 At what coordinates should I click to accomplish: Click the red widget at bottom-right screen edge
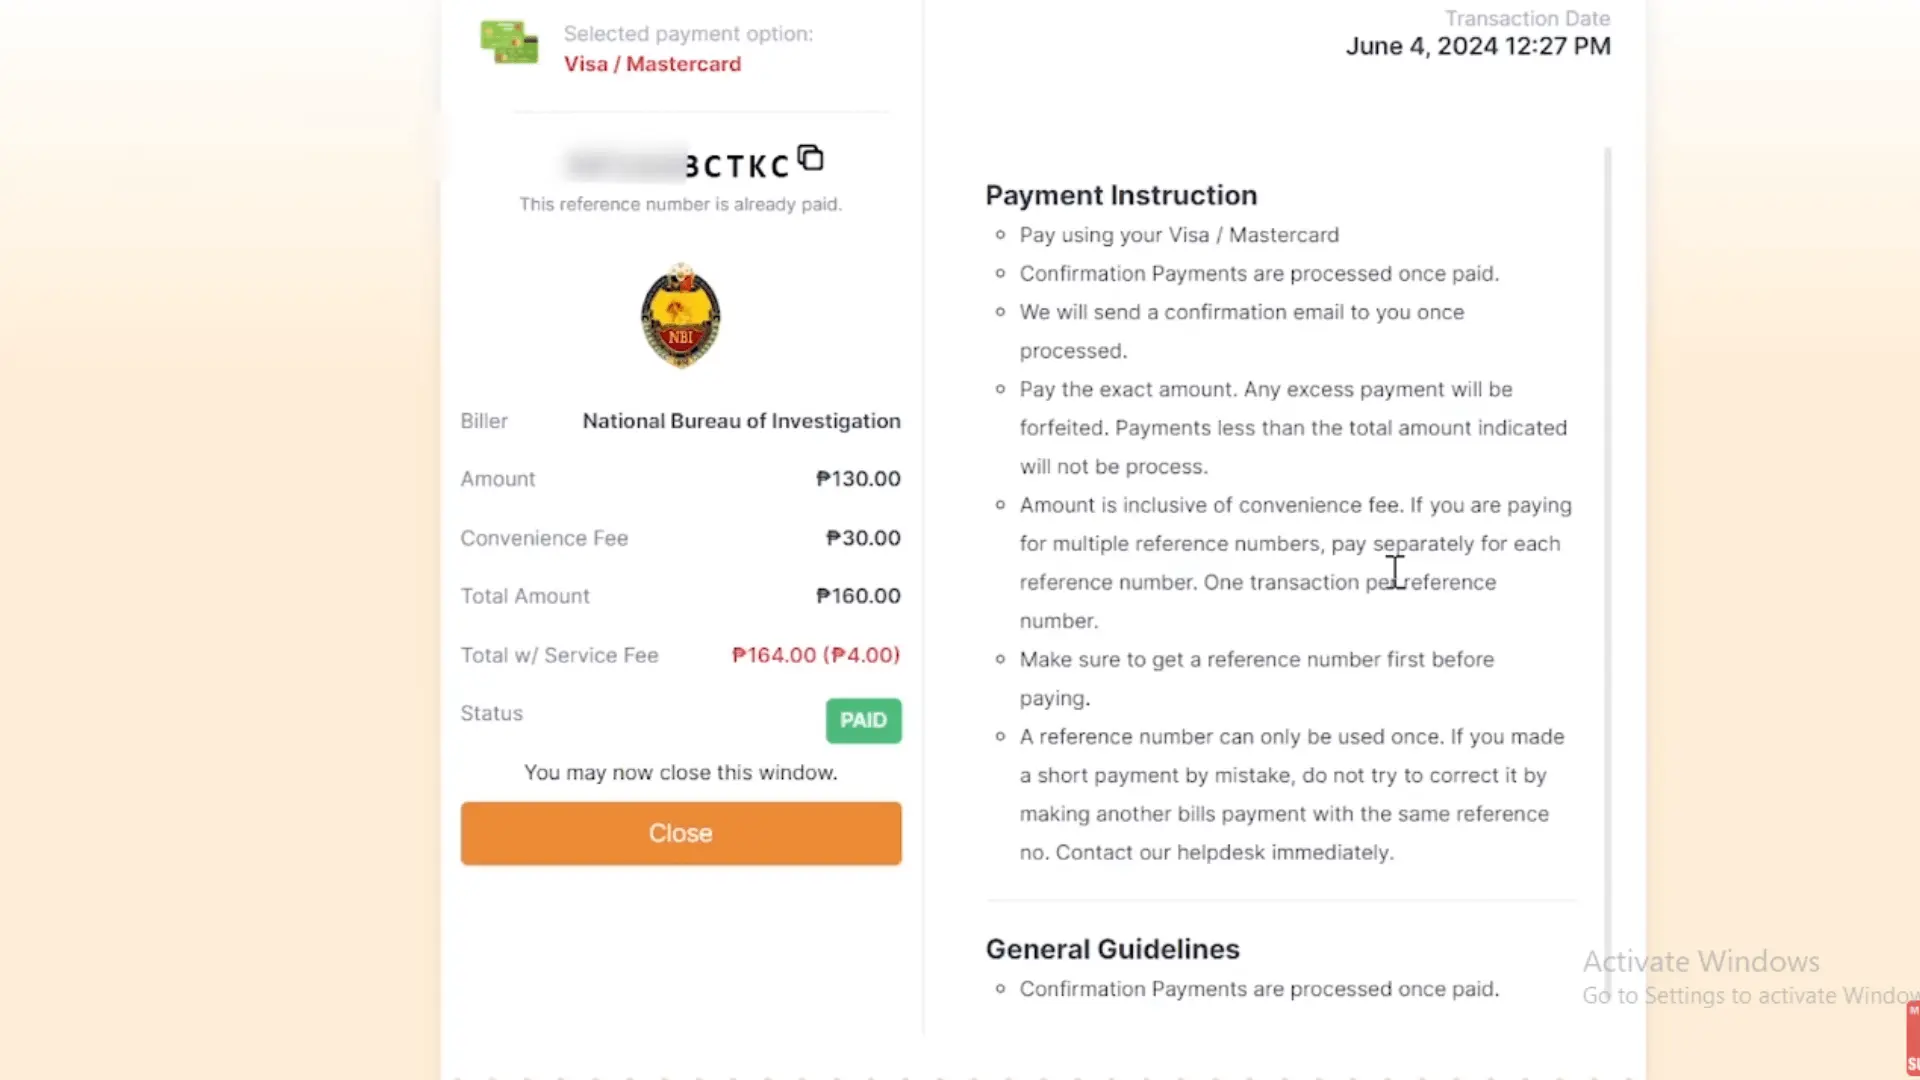(x=1912, y=1038)
